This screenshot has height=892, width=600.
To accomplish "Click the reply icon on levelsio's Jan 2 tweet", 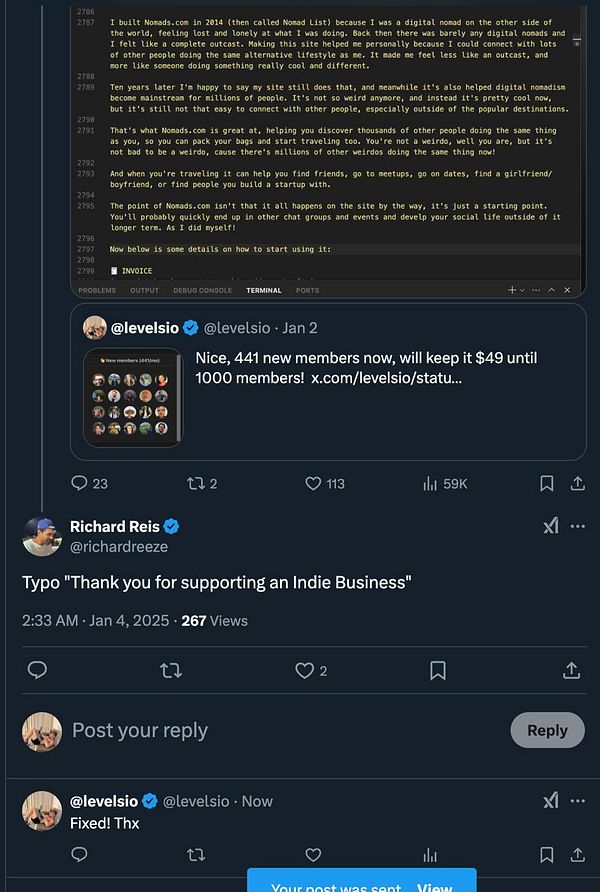I will click(78, 483).
